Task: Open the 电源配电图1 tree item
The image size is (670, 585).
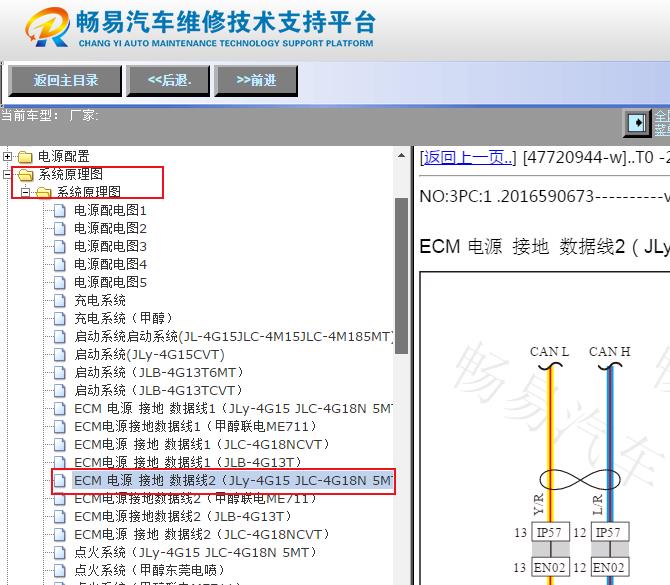Action: [110, 210]
